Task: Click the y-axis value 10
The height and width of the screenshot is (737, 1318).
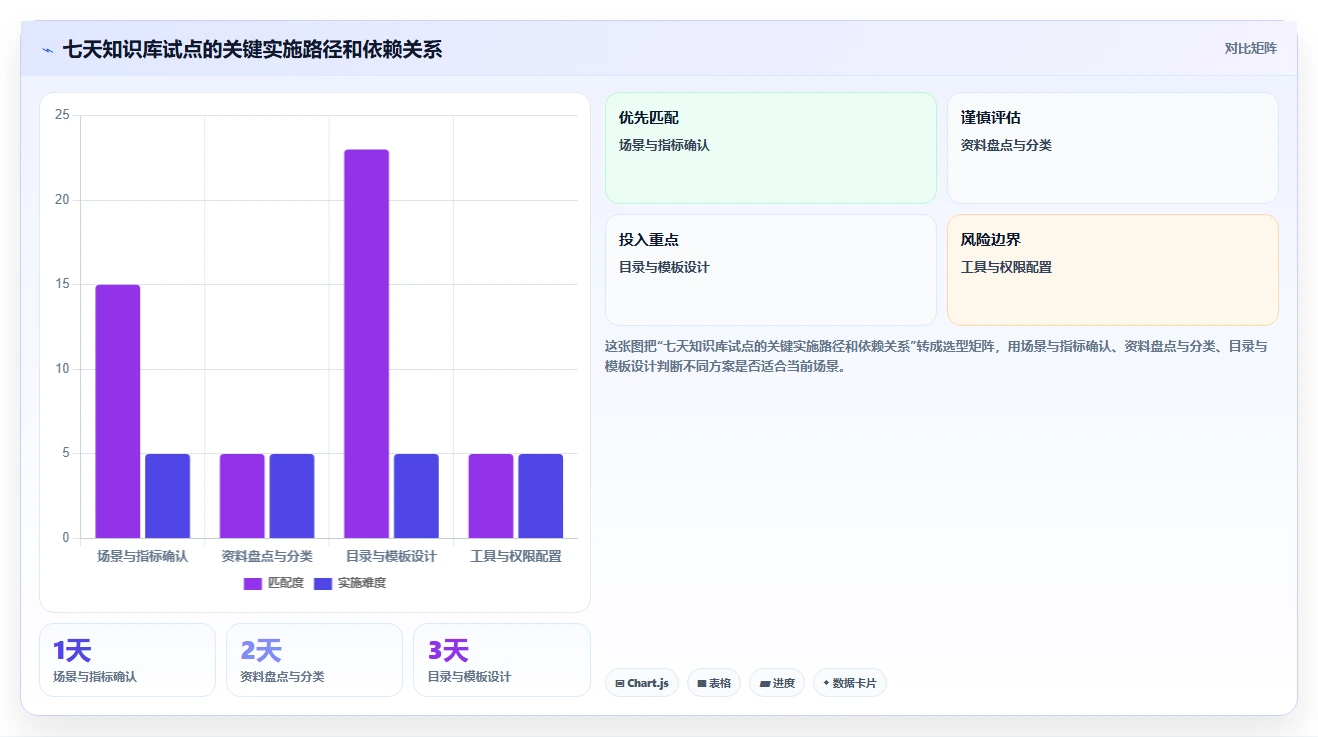Action: pyautogui.click(x=62, y=369)
